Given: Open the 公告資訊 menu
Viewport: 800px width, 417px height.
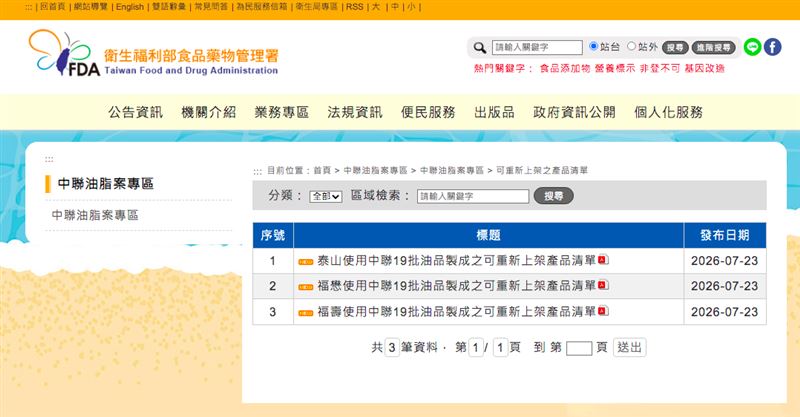Looking at the screenshot, I should pyautogui.click(x=135, y=112).
